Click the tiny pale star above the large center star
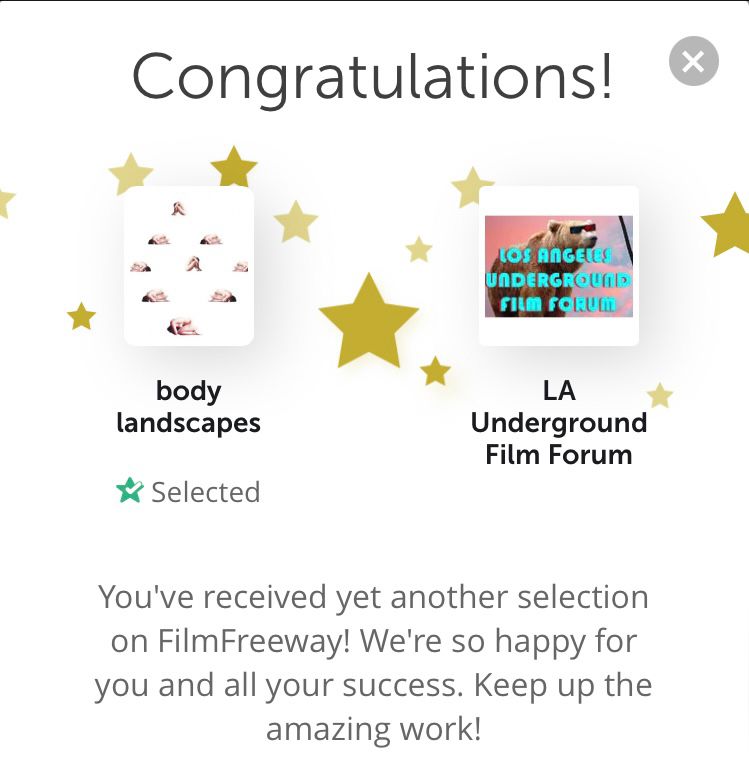 (x=419, y=249)
